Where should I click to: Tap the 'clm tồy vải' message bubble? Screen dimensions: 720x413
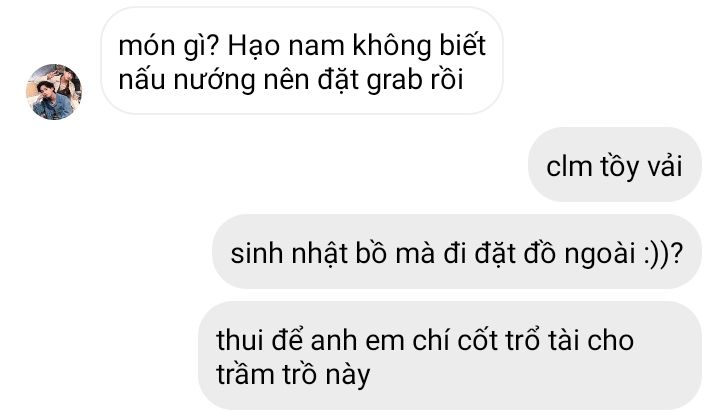(614, 164)
